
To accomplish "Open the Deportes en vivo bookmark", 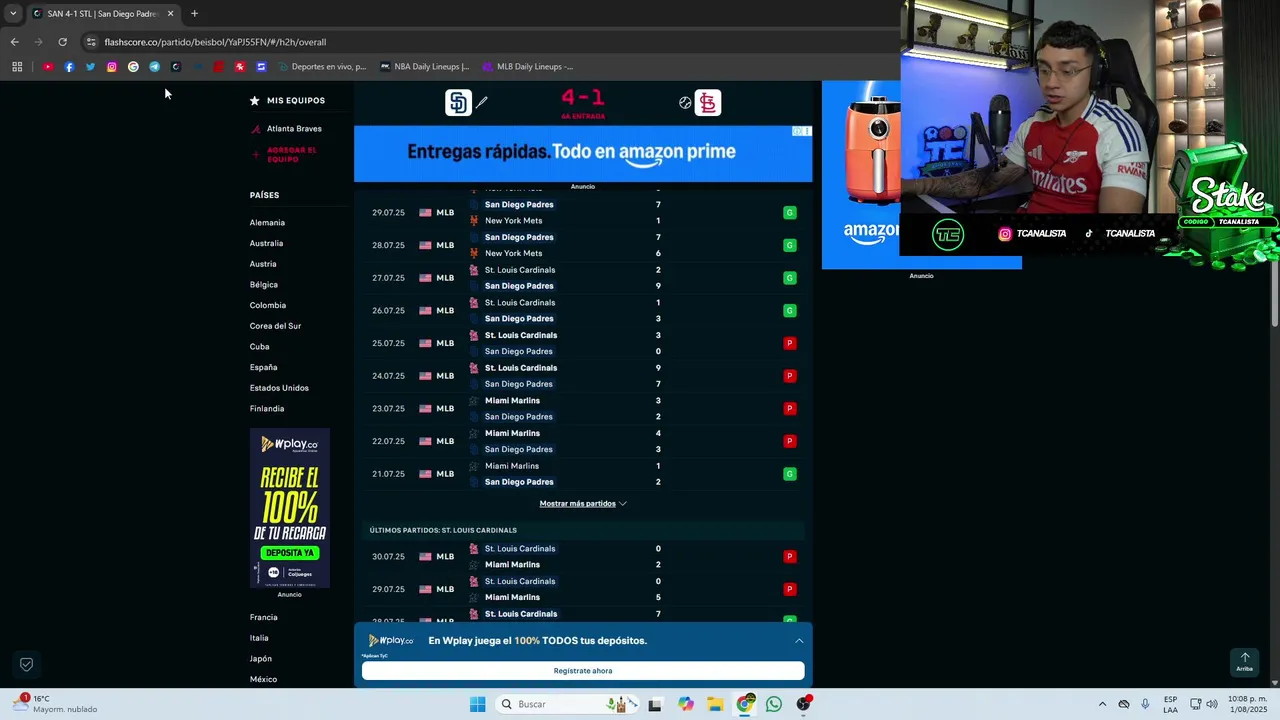I will click(x=323, y=67).
